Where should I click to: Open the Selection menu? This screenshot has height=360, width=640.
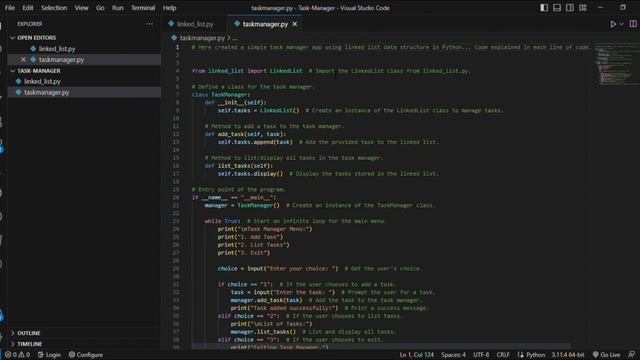pyautogui.click(x=54, y=8)
